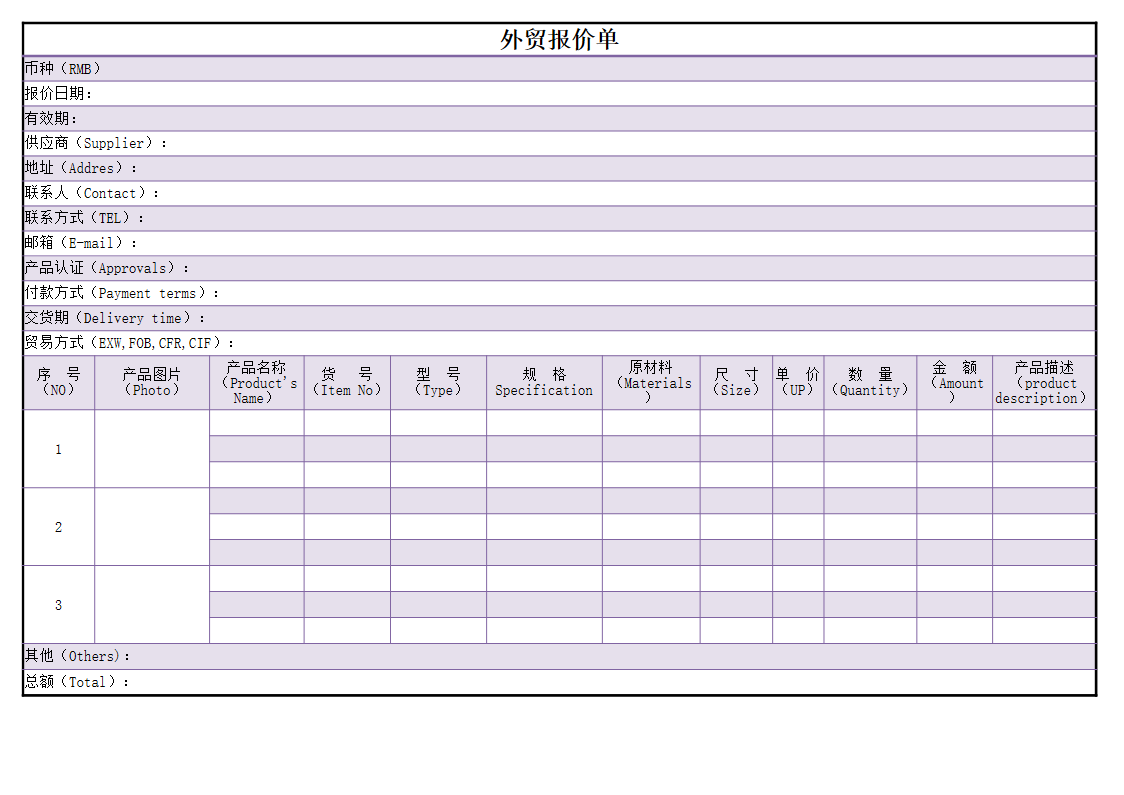Click the 序号（NO） column header
Image resolution: width=1124 pixels, height=795 pixels.
(x=59, y=383)
